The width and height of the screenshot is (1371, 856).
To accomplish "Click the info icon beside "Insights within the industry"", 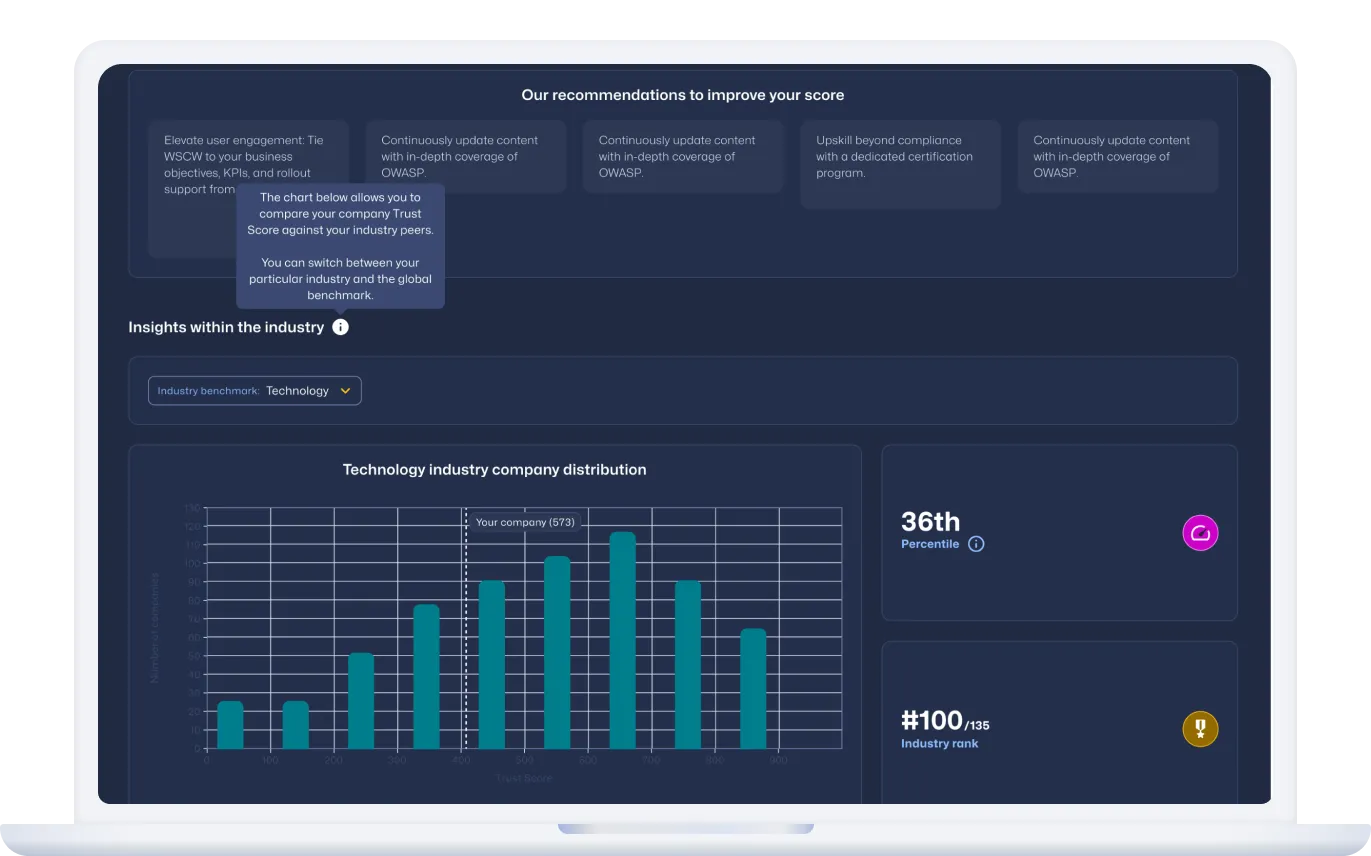I will (x=340, y=327).
